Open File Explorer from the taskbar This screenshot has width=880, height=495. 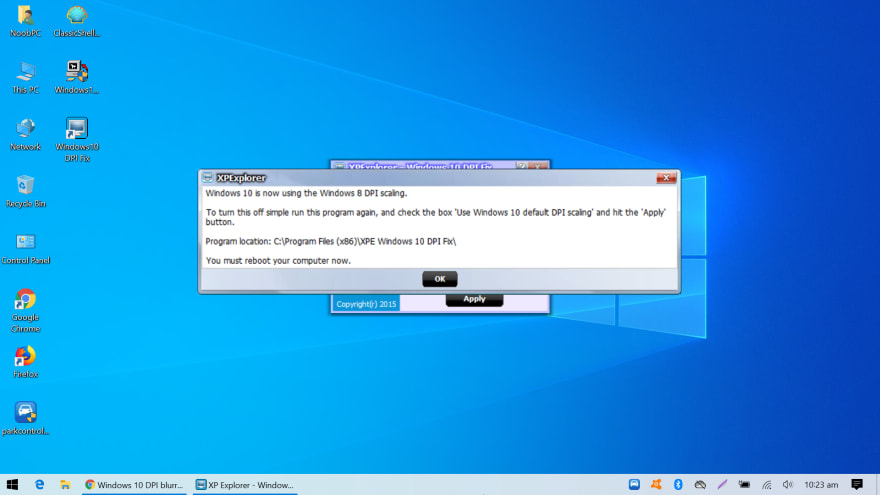coord(65,484)
